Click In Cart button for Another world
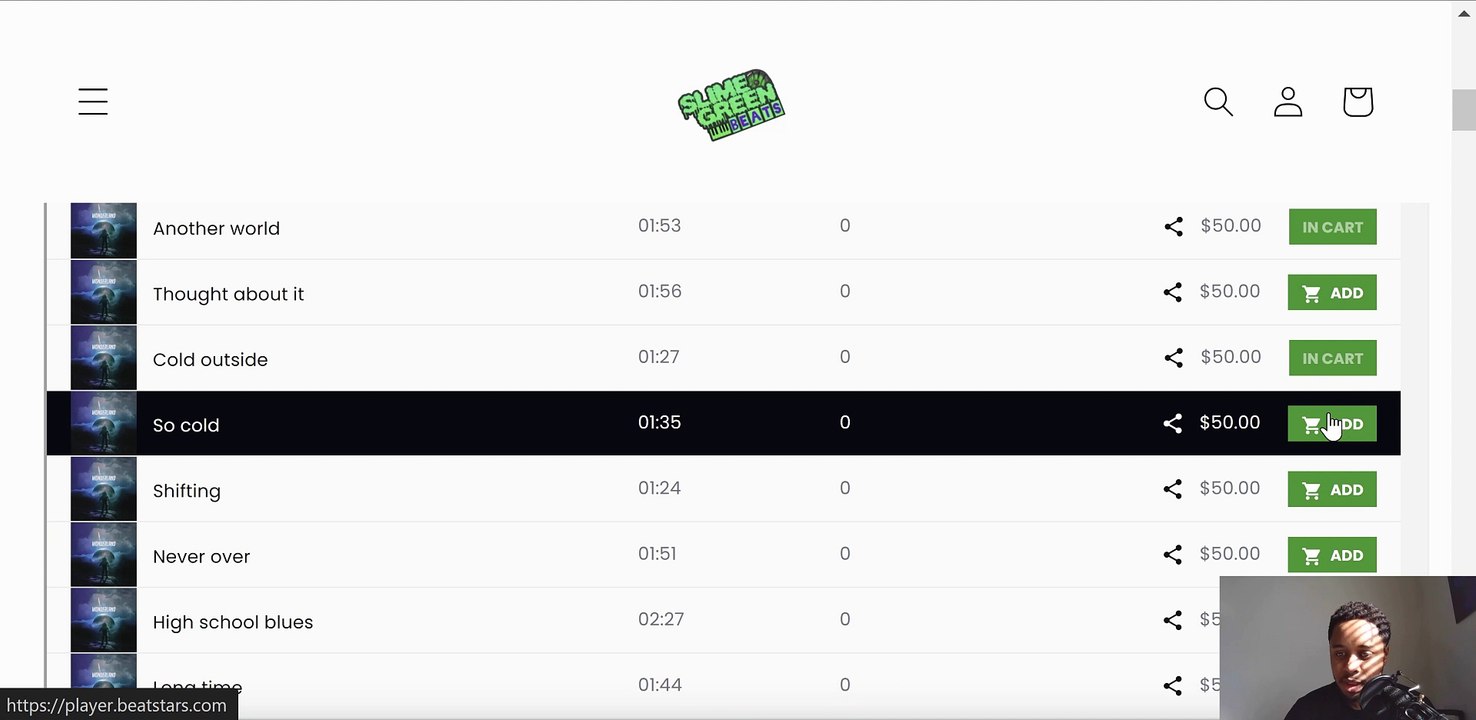This screenshot has width=1476, height=720. point(1333,227)
